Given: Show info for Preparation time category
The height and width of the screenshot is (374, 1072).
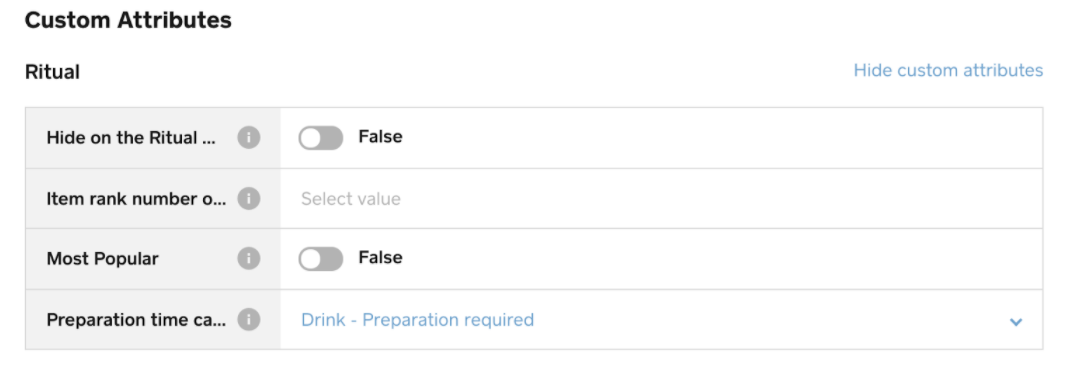Looking at the screenshot, I should coord(249,320).
